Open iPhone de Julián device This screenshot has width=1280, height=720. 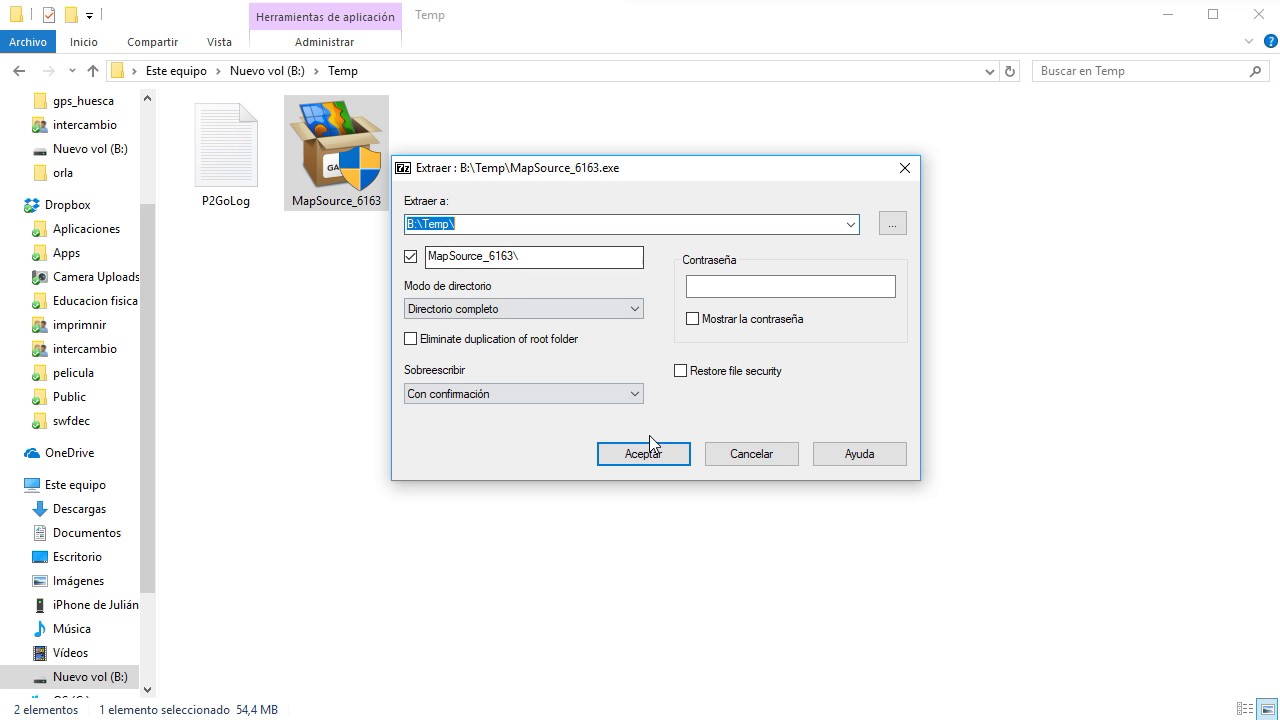[95, 605]
